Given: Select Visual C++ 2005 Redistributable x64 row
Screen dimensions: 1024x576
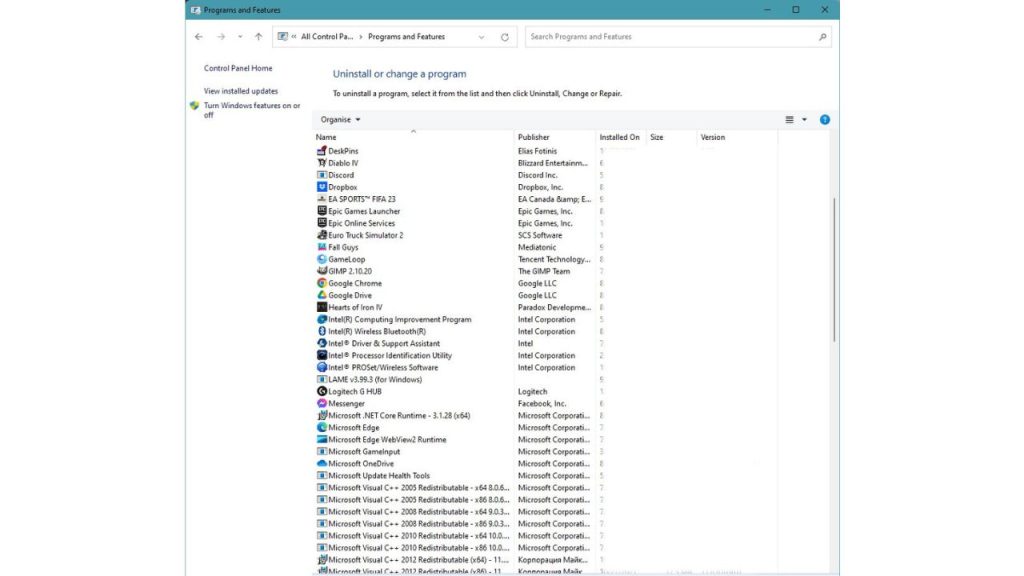Looking at the screenshot, I should [545, 488].
